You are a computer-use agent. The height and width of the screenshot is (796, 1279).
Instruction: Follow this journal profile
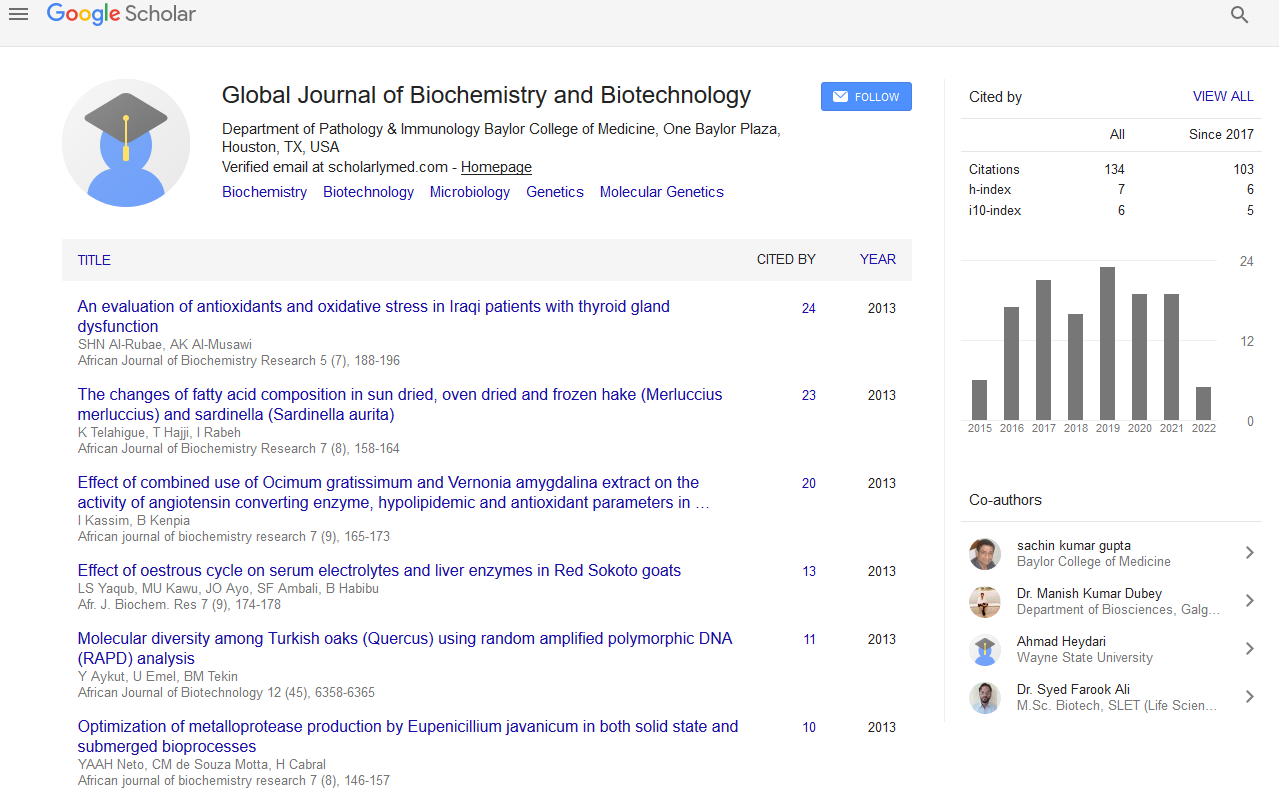tap(866, 97)
